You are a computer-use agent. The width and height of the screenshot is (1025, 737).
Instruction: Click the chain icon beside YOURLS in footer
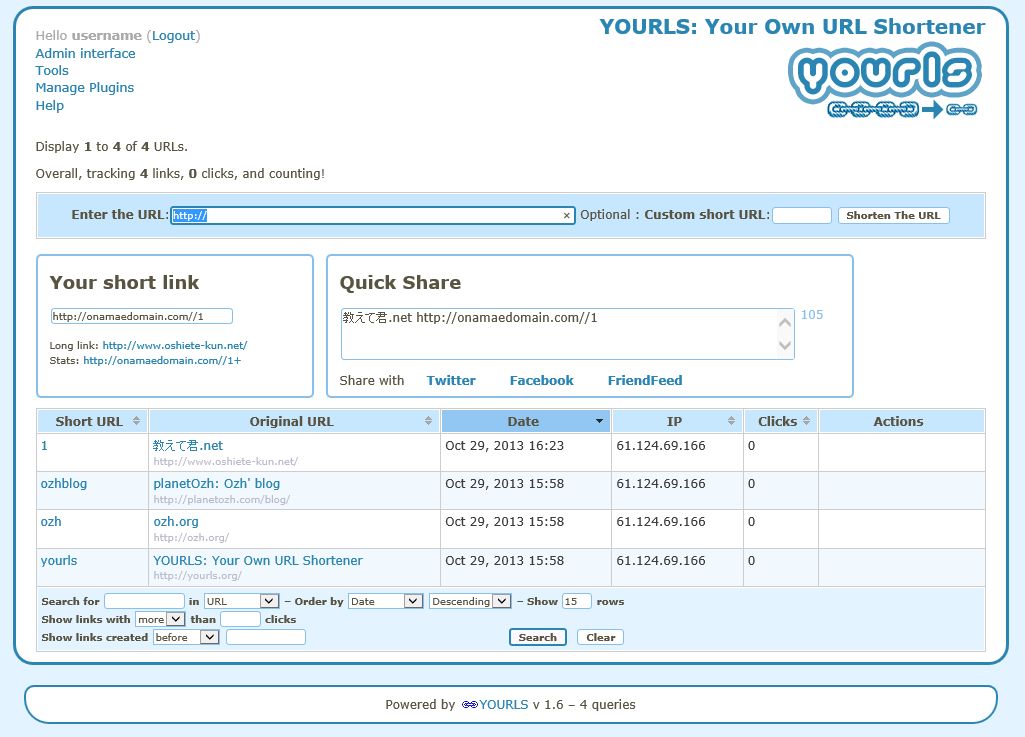[469, 704]
